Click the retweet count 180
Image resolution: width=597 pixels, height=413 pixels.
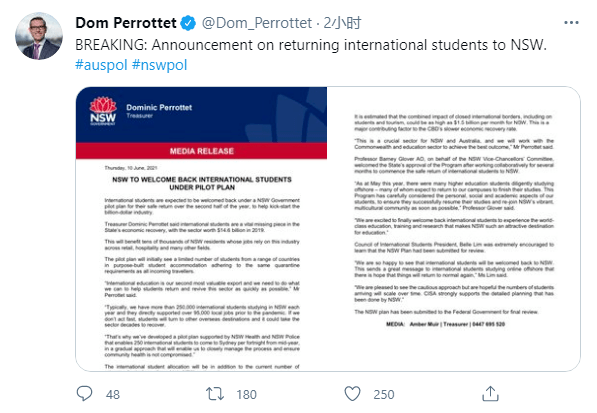[x=246, y=394]
